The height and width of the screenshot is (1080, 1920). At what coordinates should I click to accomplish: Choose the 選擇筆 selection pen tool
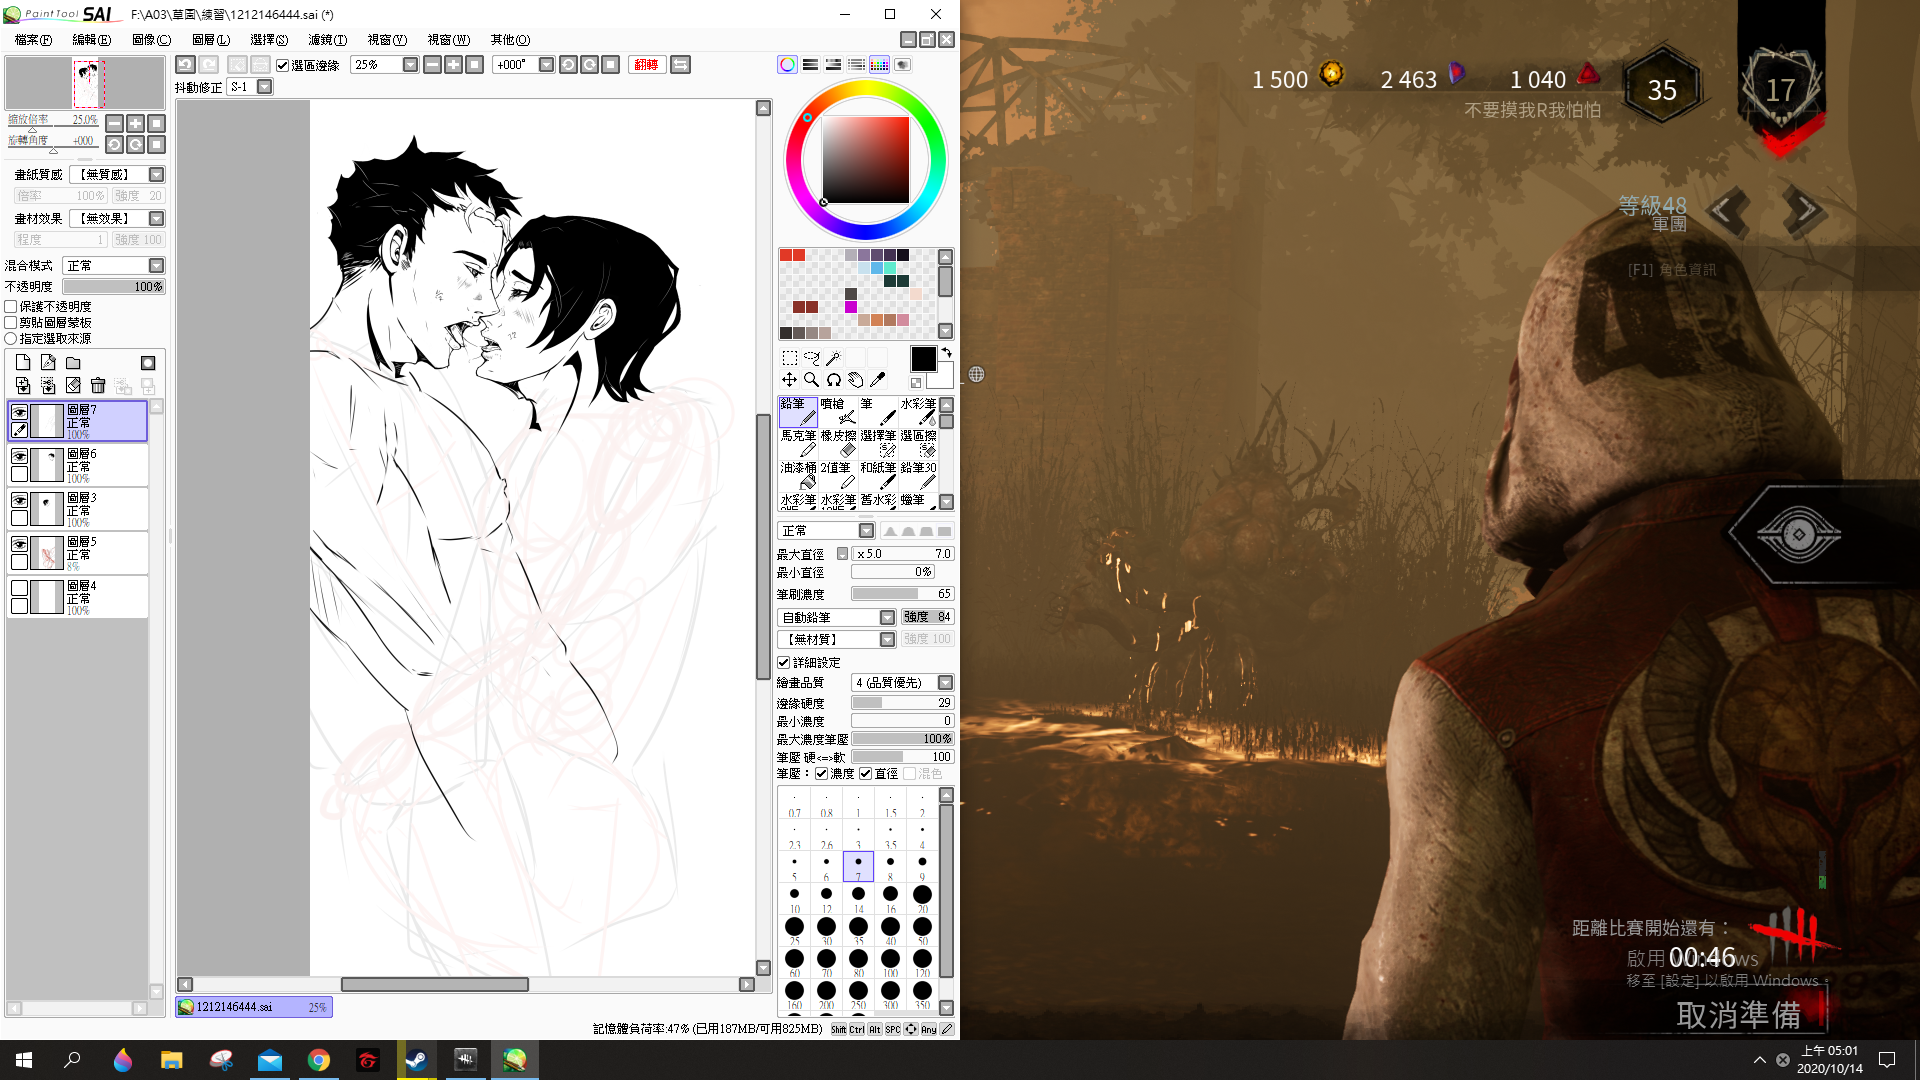pos(878,444)
